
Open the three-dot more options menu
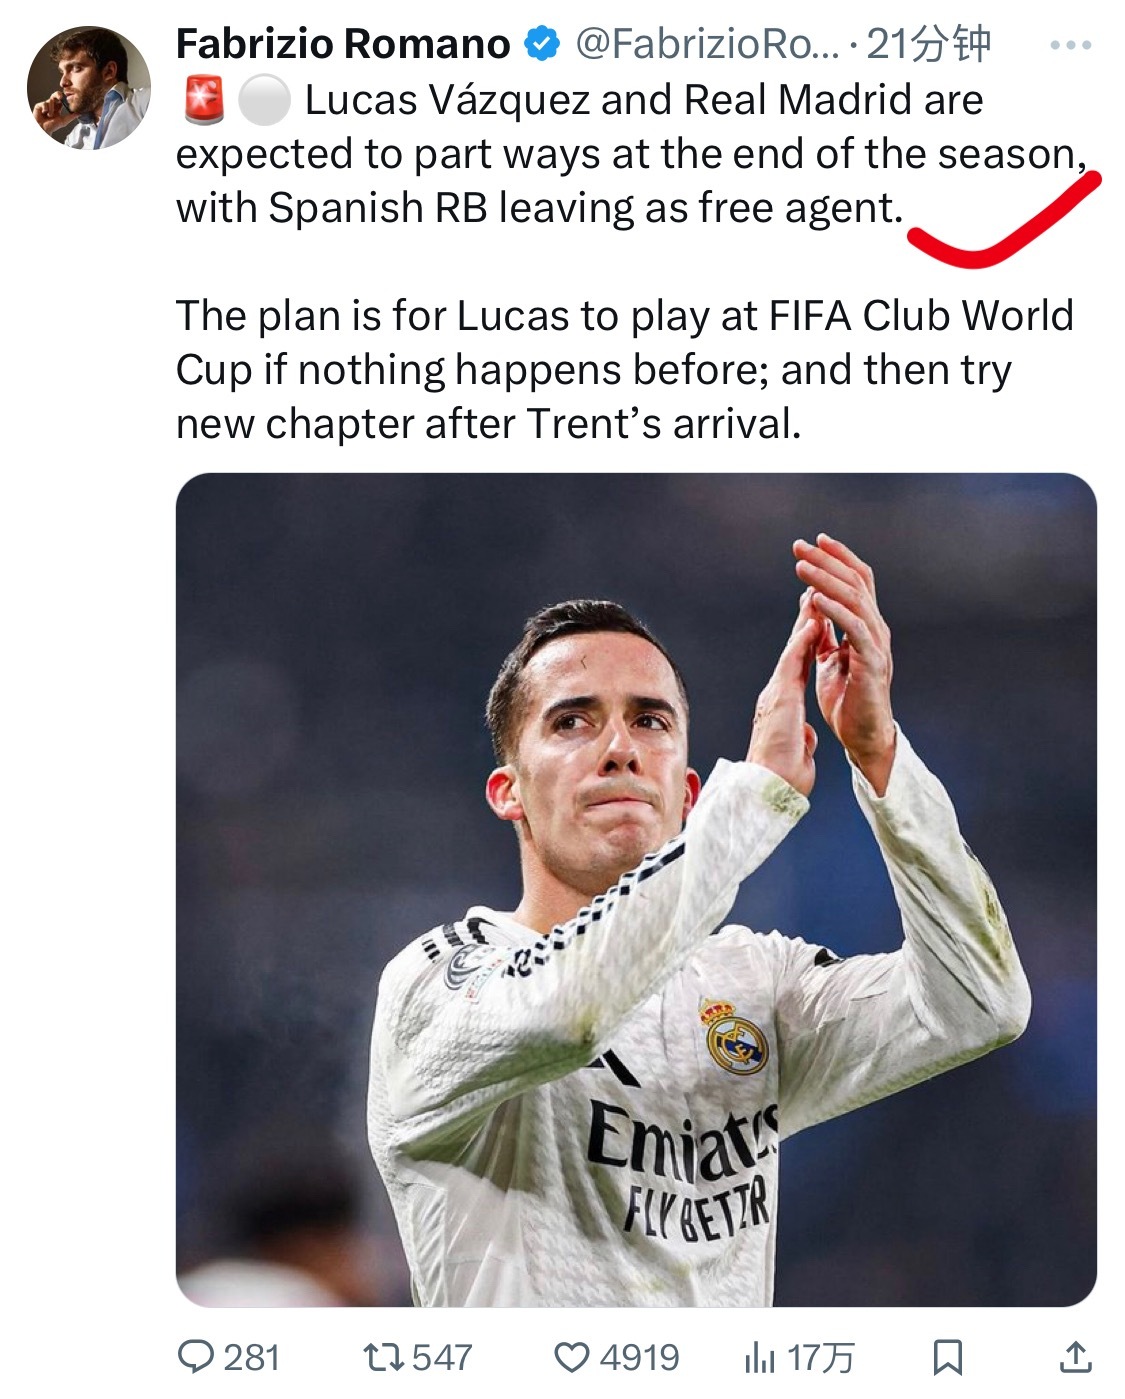pos(1071,45)
